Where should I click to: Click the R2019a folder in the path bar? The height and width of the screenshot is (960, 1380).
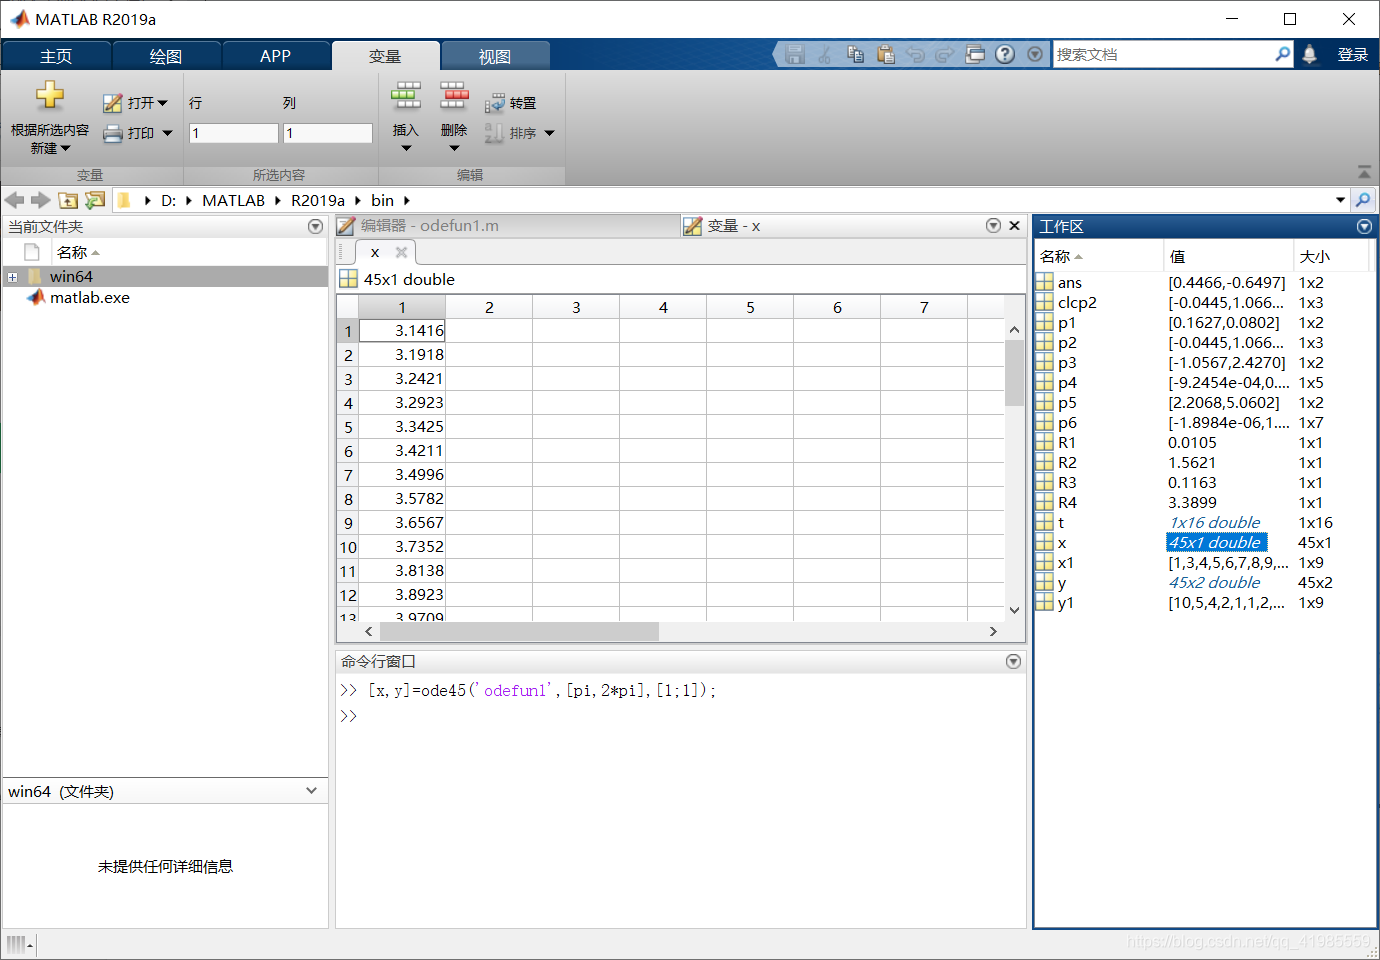[318, 200]
